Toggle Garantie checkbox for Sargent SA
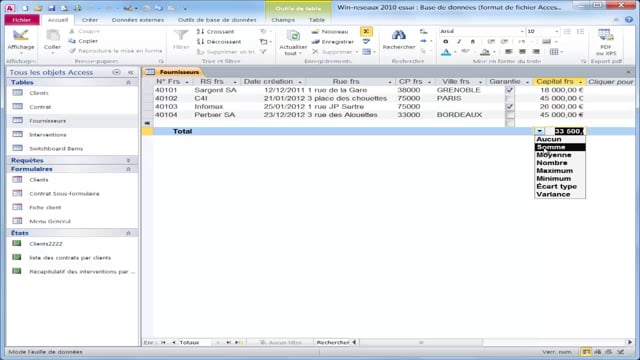Image resolution: width=640 pixels, height=360 pixels. click(509, 90)
